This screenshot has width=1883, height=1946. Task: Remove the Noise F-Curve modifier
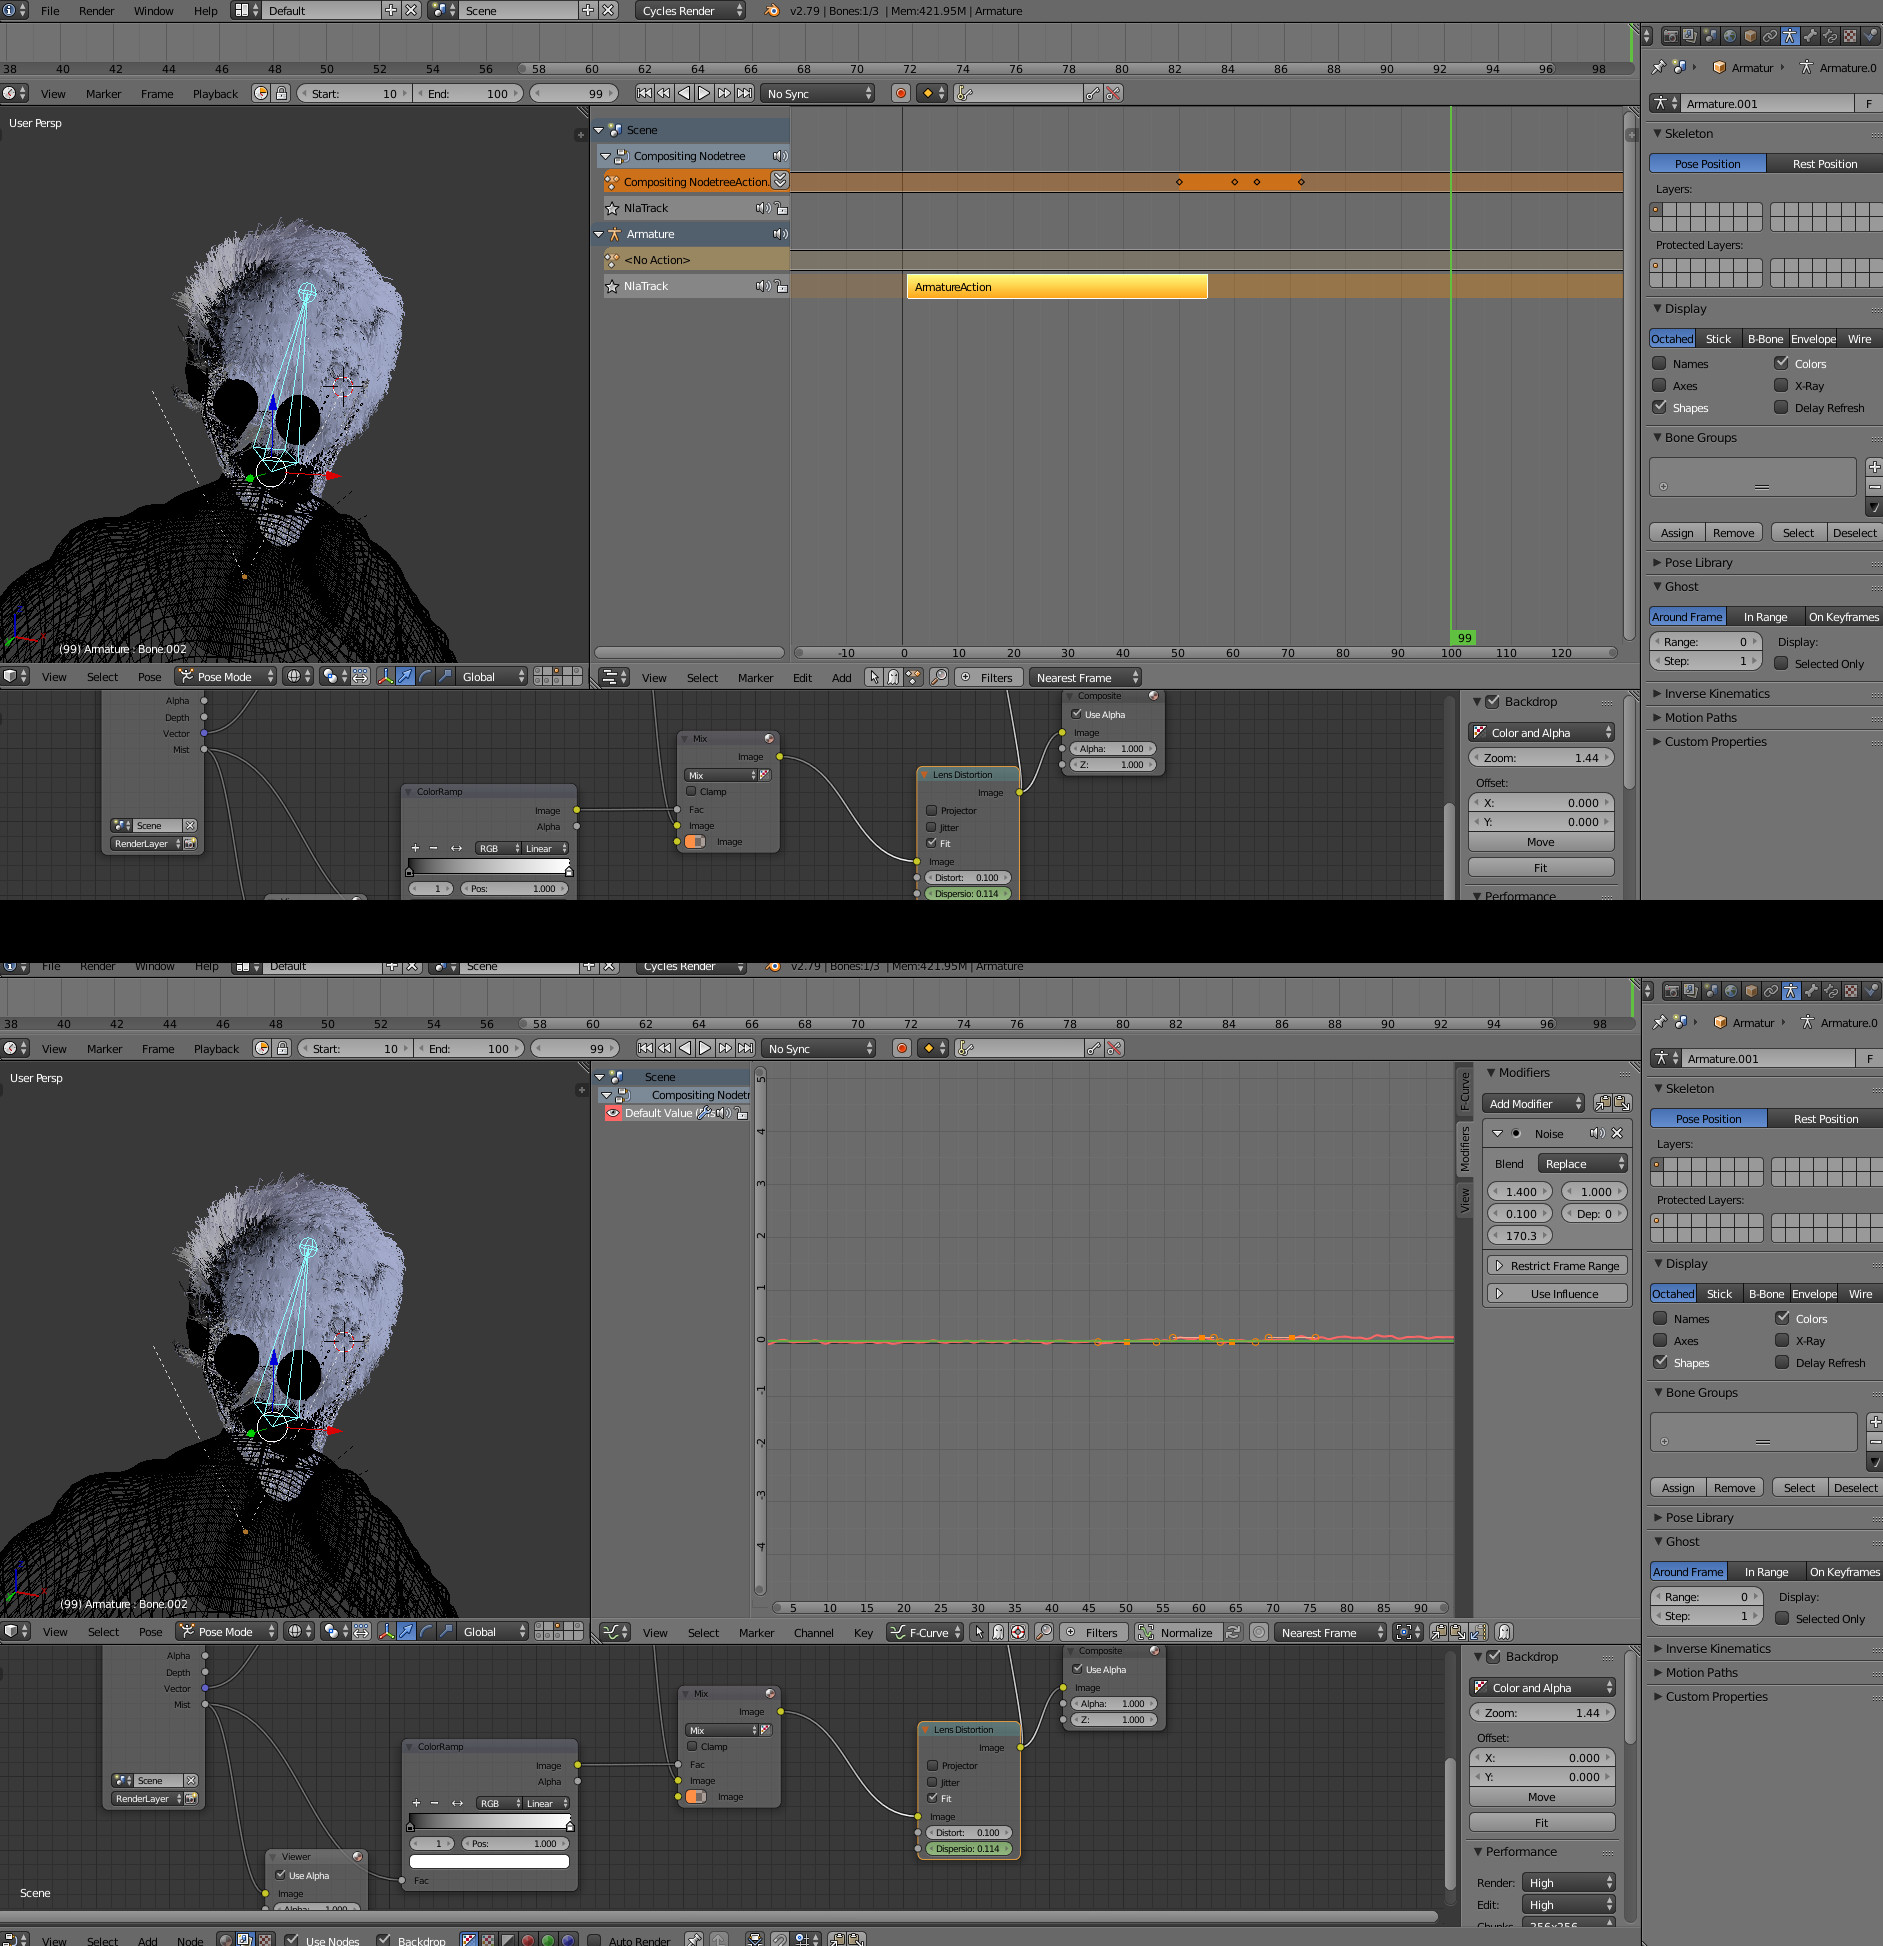[1617, 1133]
